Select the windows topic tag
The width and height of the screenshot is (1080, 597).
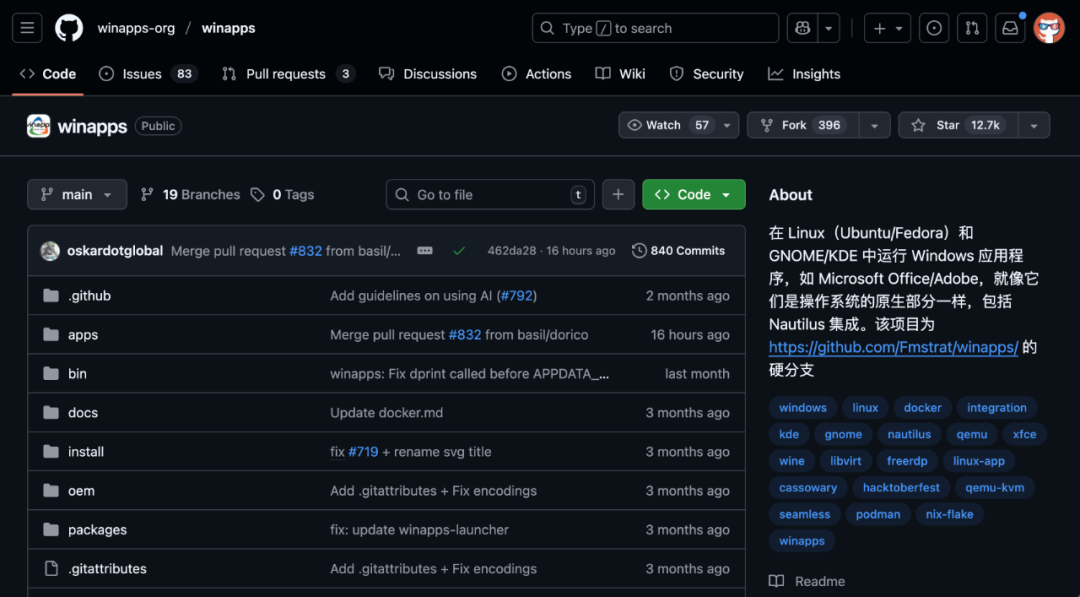[802, 408]
